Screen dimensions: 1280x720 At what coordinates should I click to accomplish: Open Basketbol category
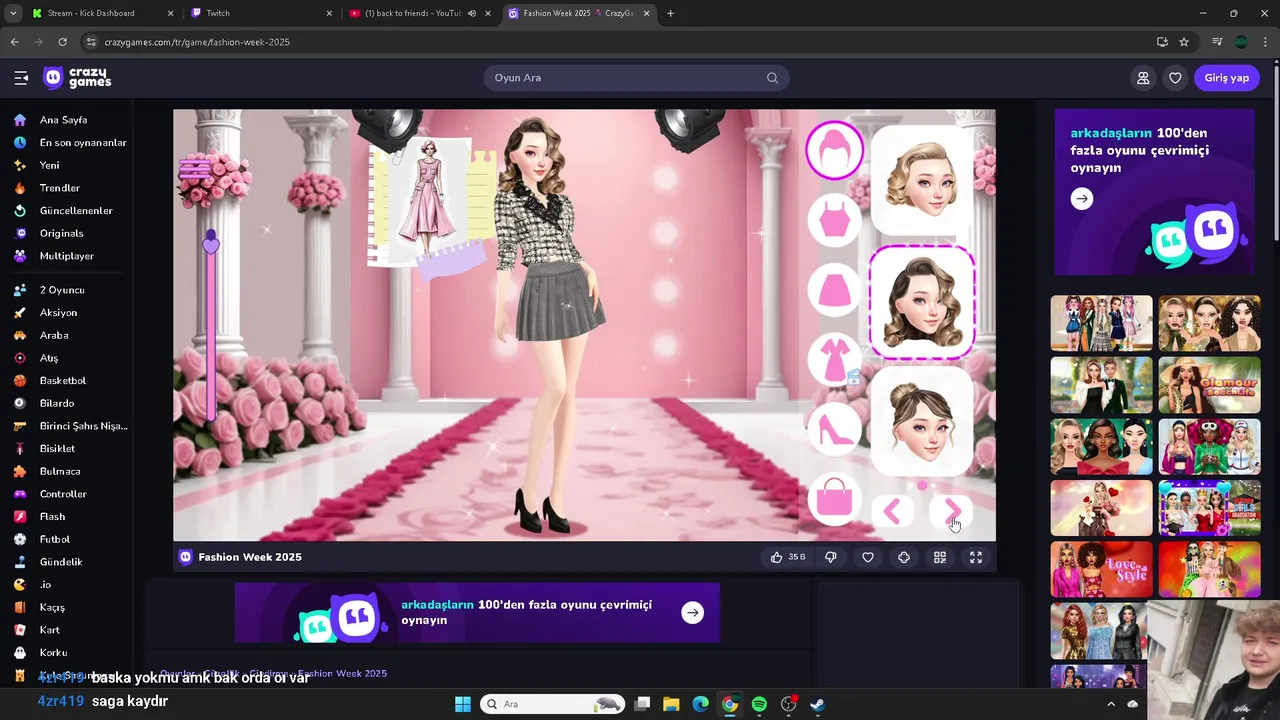click(x=66, y=380)
